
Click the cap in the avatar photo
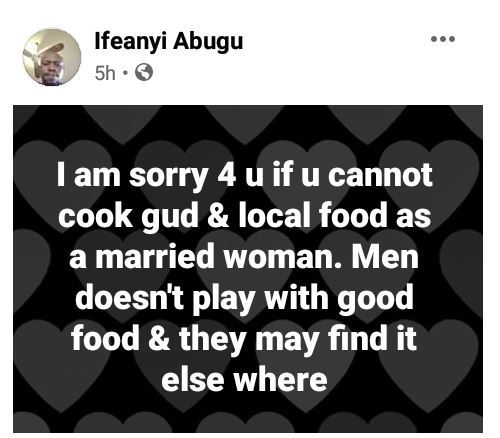(x=51, y=48)
